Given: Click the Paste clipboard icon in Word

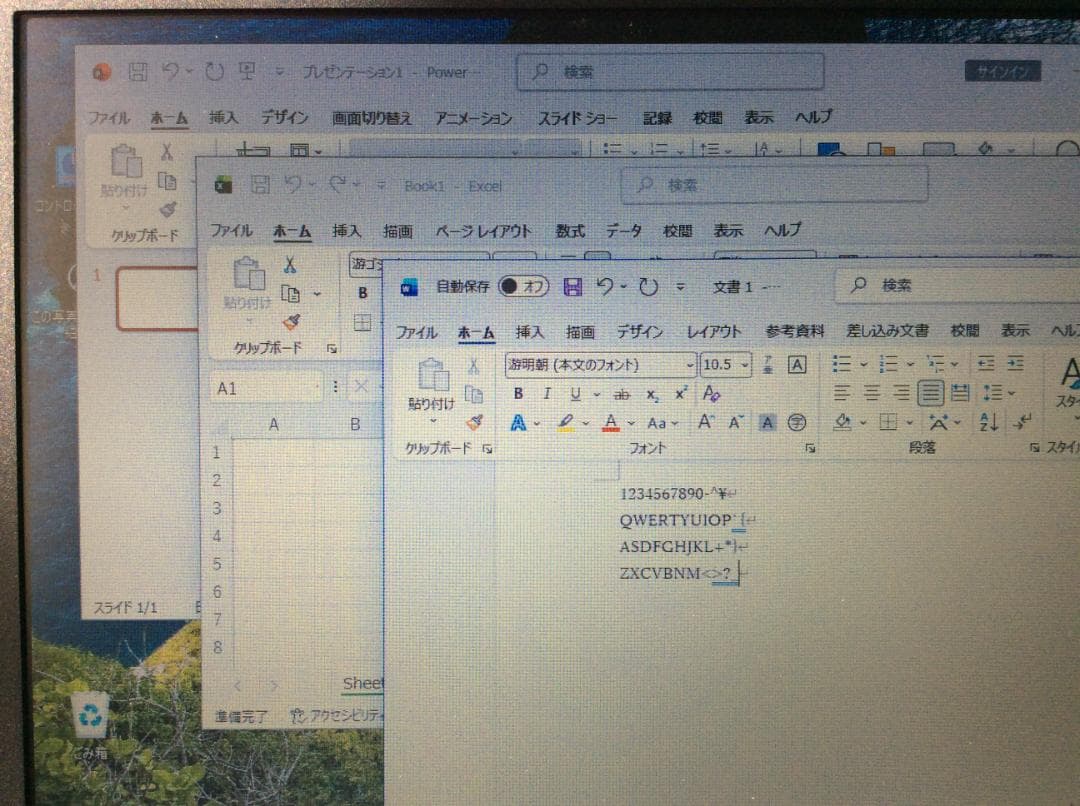Looking at the screenshot, I should coord(433,375).
